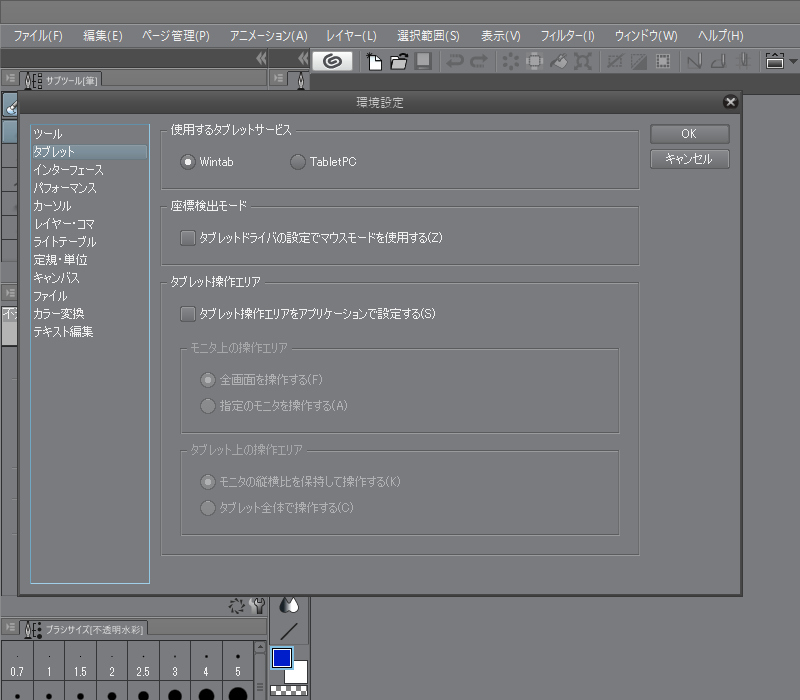Close the 環境設定 dialog with X

(x=730, y=102)
